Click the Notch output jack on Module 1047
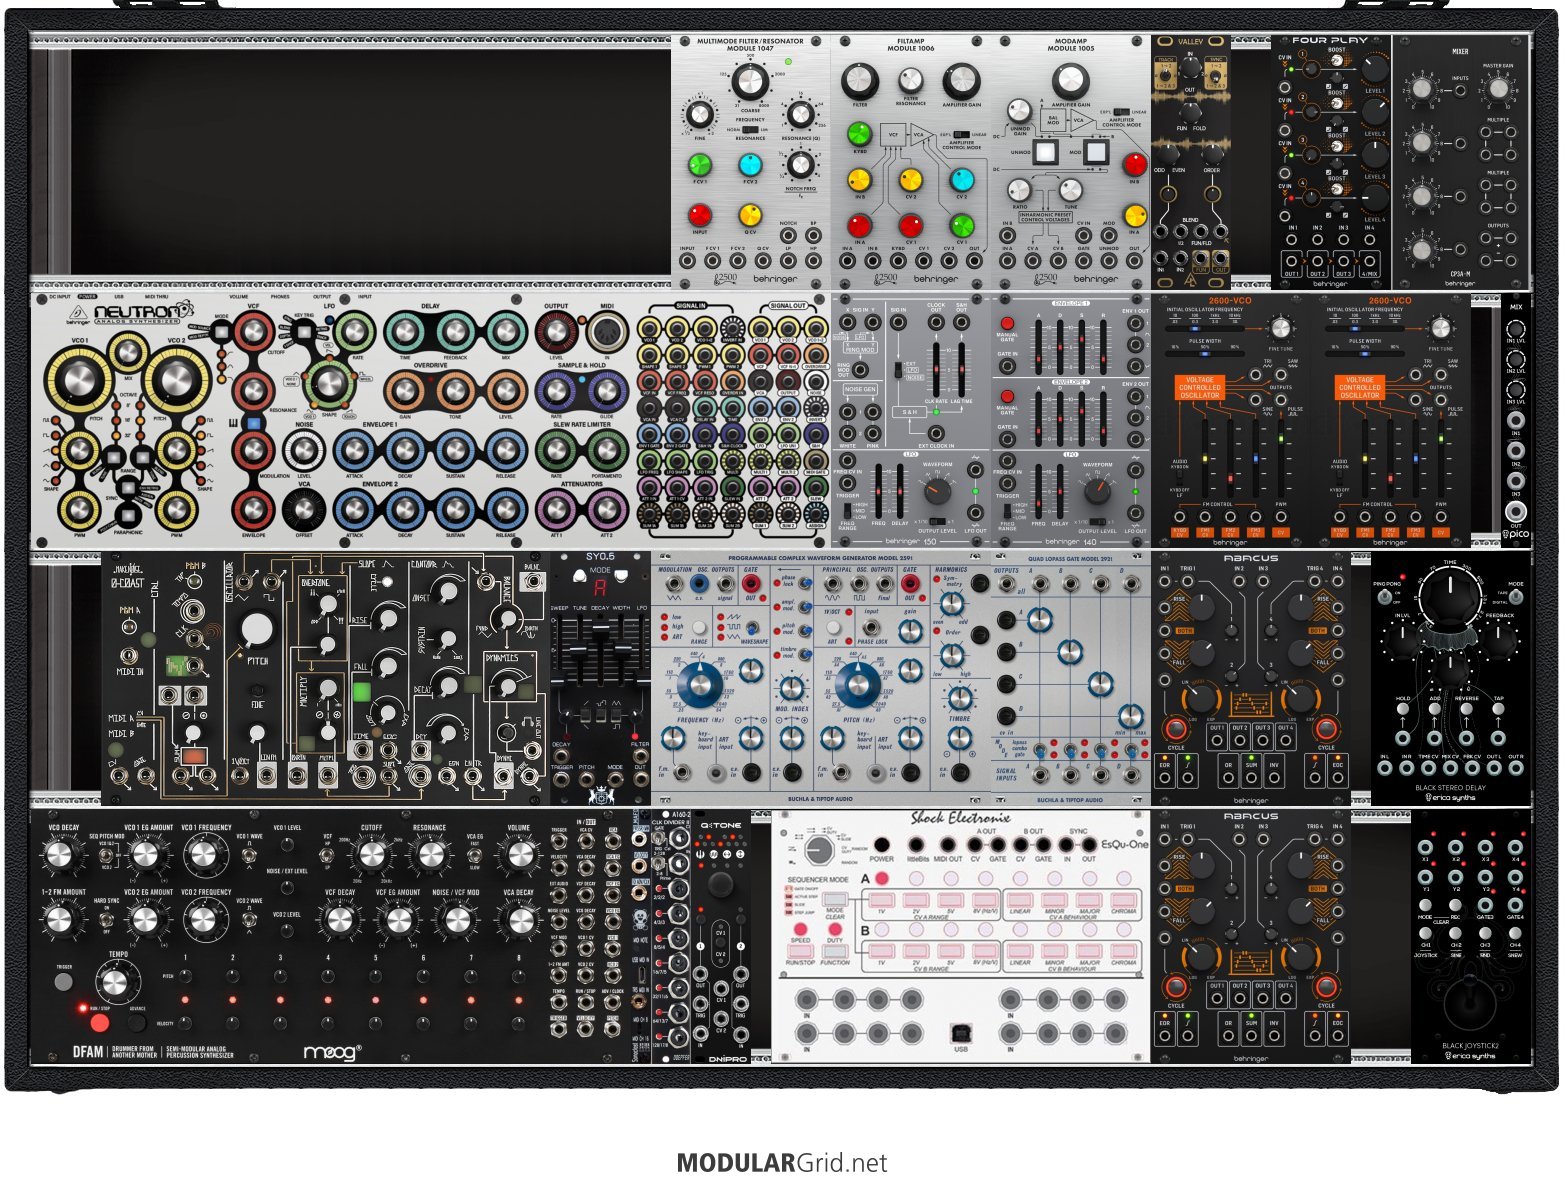The image size is (1566, 1184). pos(788,236)
